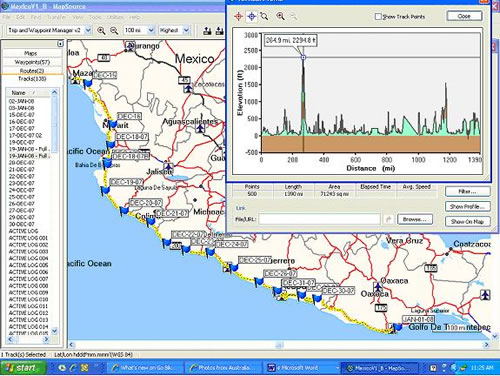This screenshot has width=500, height=376.
Task: Click the airport icon near Oaxaca
Action: [377, 287]
